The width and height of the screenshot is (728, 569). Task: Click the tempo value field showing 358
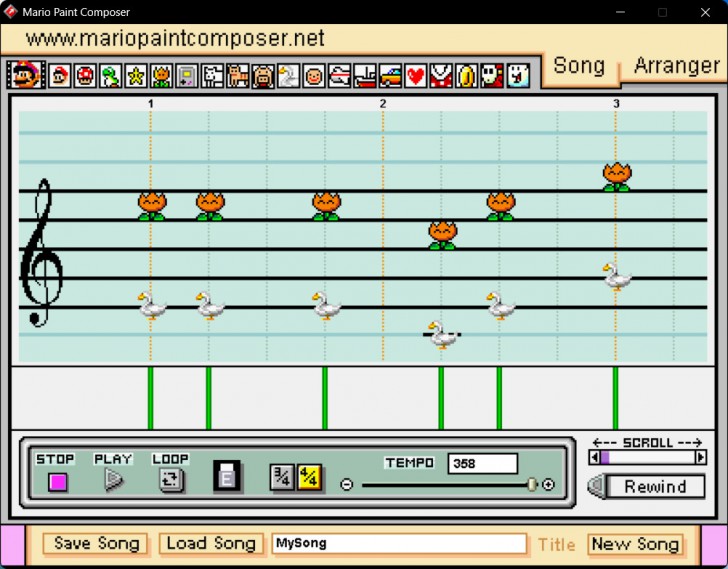(483, 464)
